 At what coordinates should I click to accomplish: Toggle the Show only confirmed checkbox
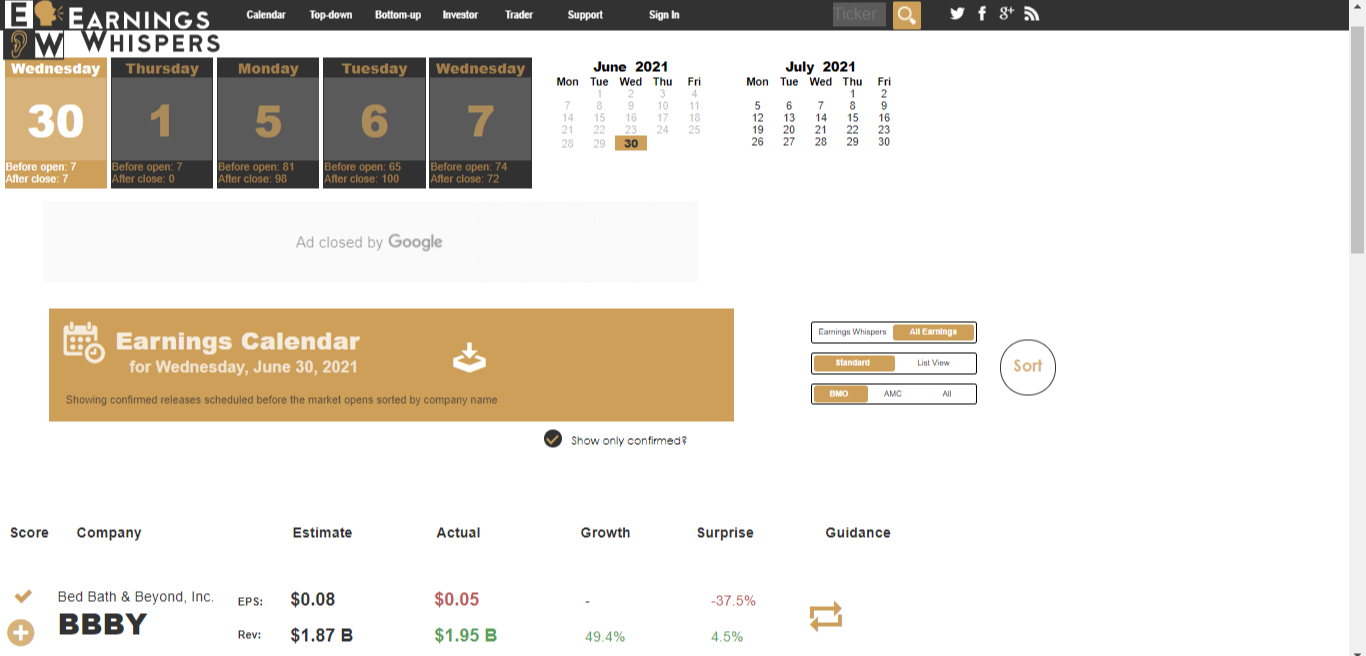[x=553, y=439]
